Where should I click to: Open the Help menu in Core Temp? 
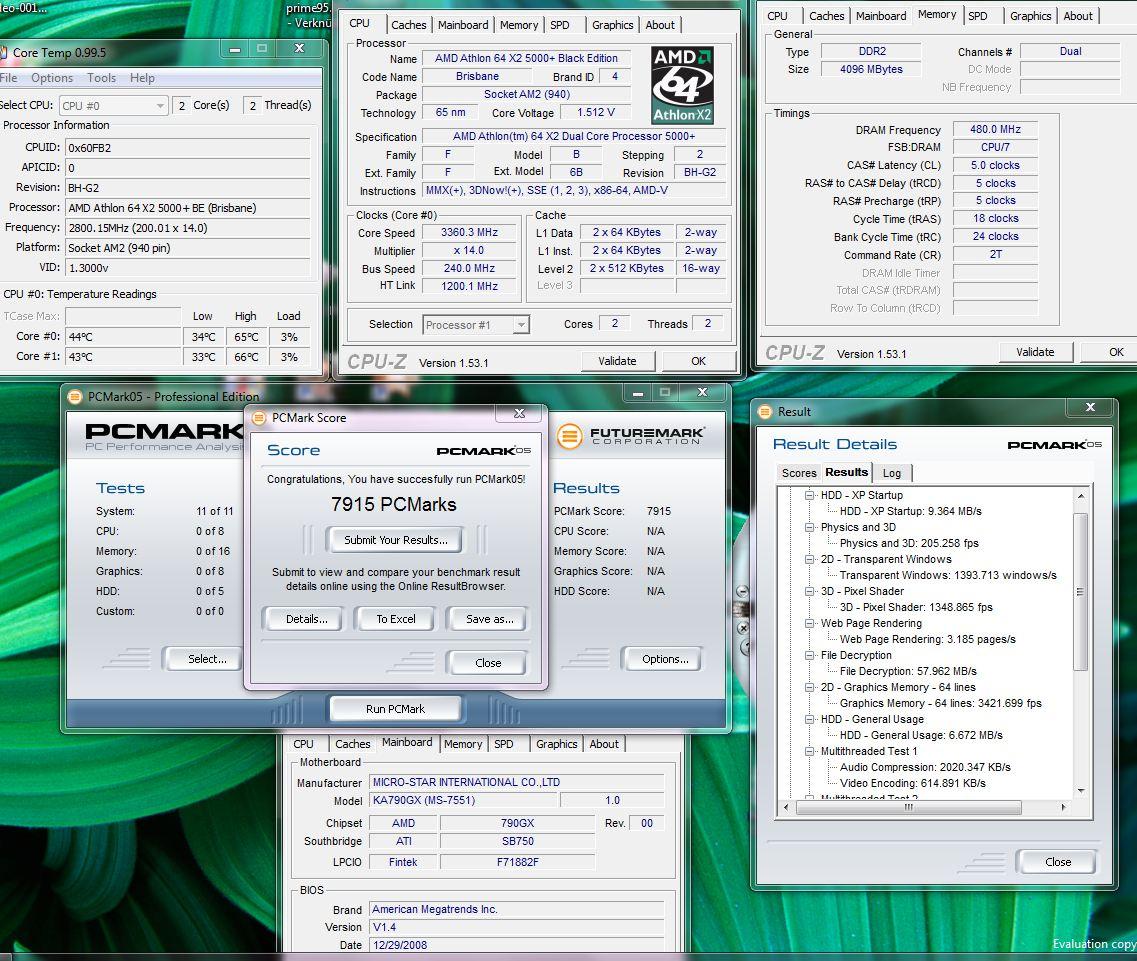pyautogui.click(x=142, y=78)
